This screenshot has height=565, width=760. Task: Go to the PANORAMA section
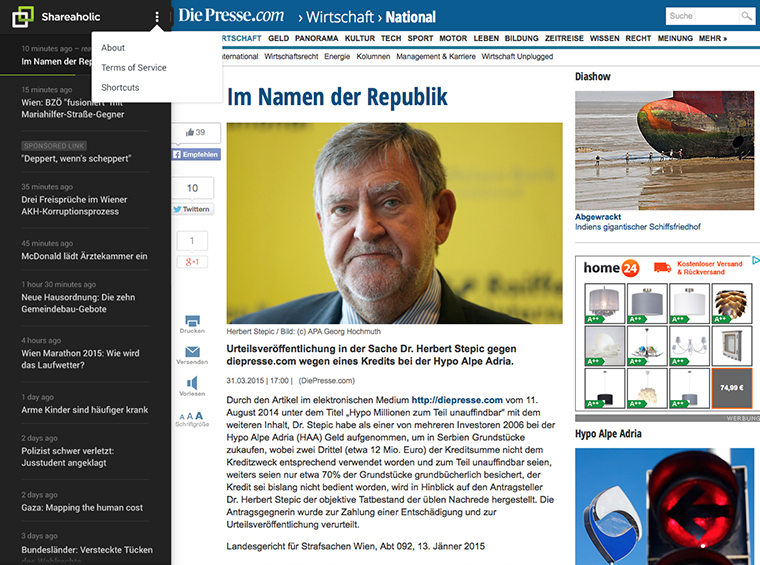click(x=317, y=38)
